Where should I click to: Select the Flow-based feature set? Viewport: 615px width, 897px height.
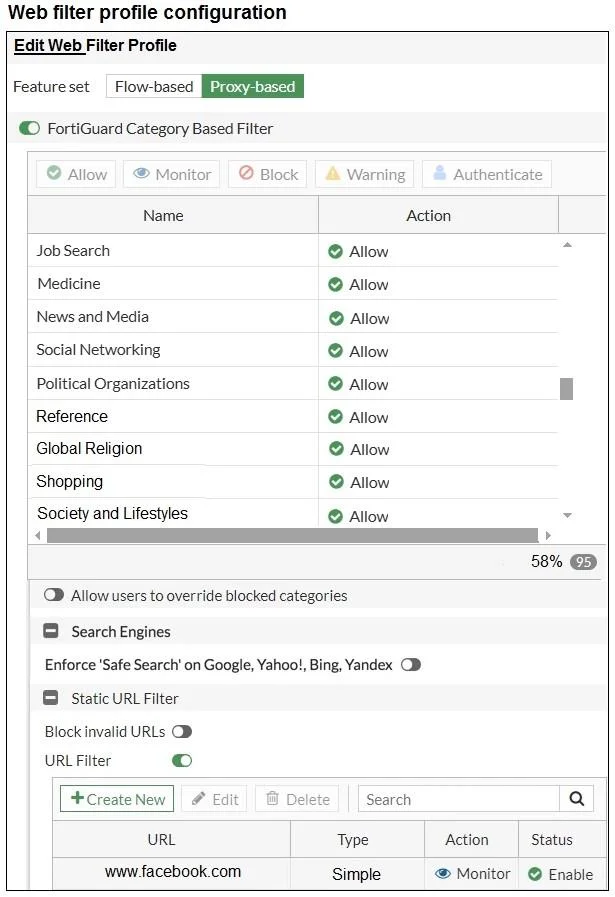(x=154, y=86)
